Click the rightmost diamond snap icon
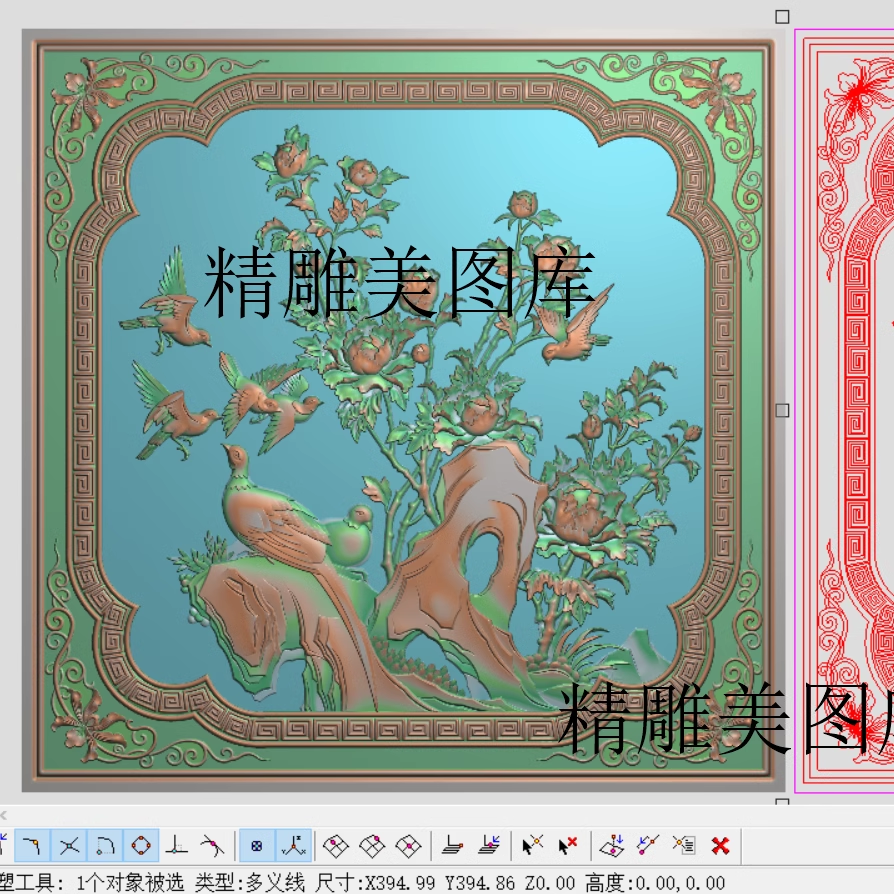894x894 pixels. click(x=408, y=845)
